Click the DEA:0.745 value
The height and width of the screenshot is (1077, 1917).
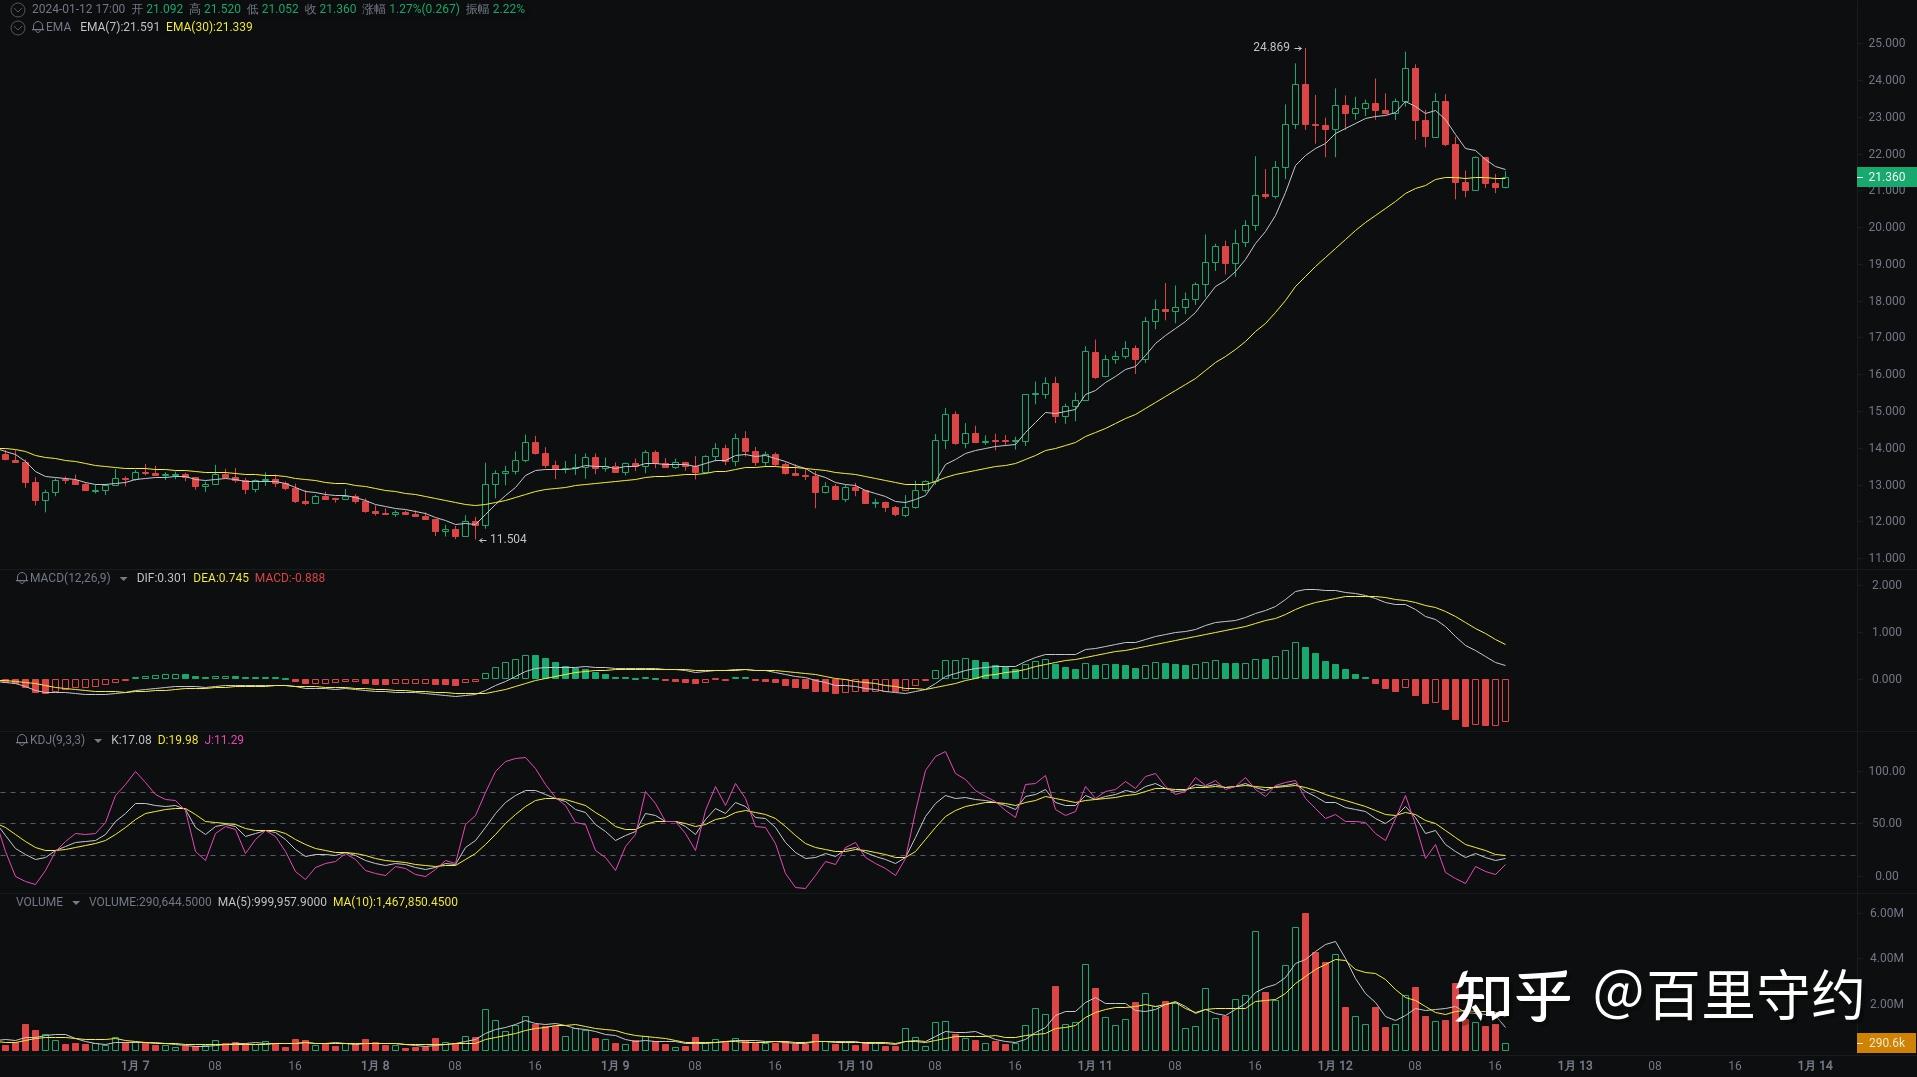coord(221,578)
